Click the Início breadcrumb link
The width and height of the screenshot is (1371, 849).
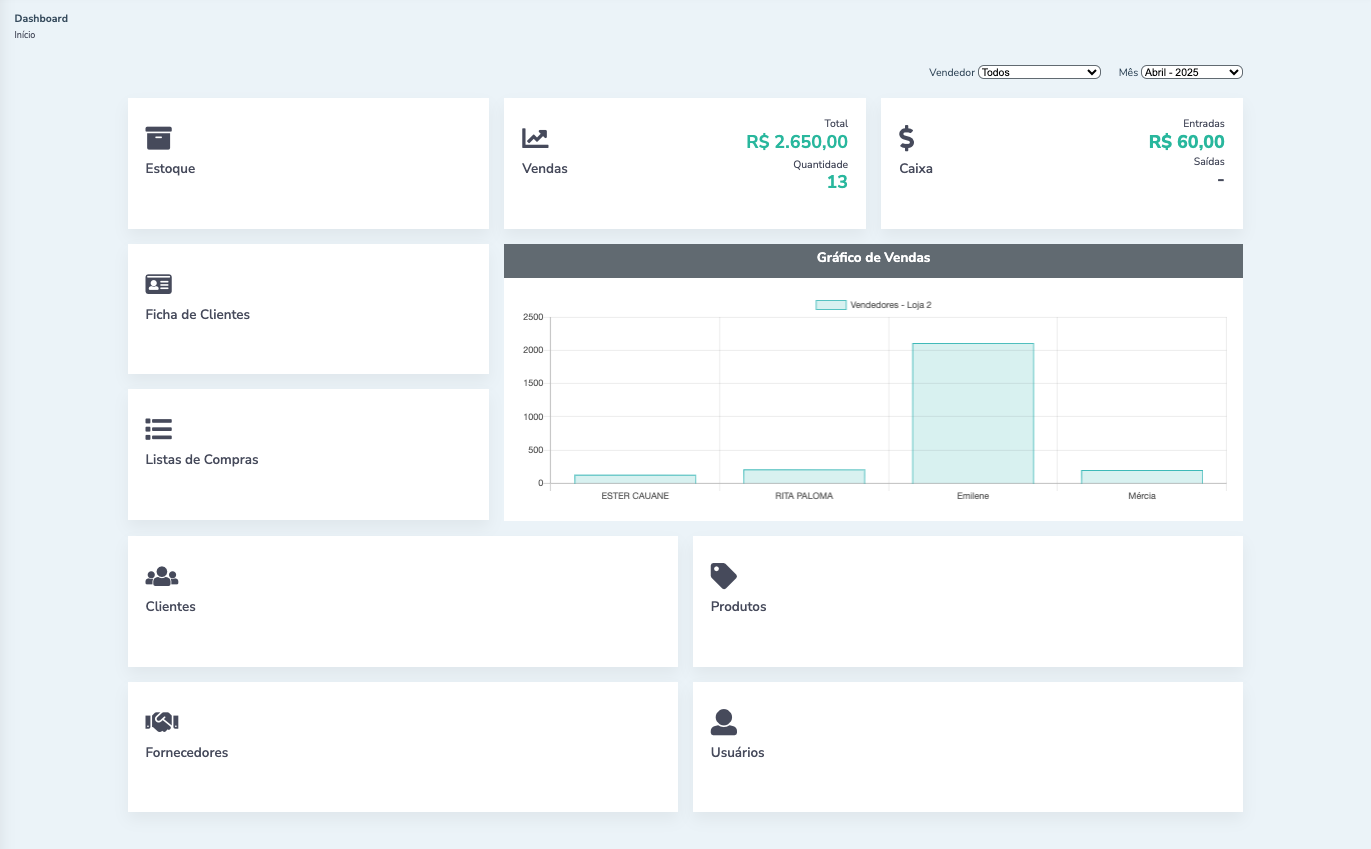click(25, 35)
